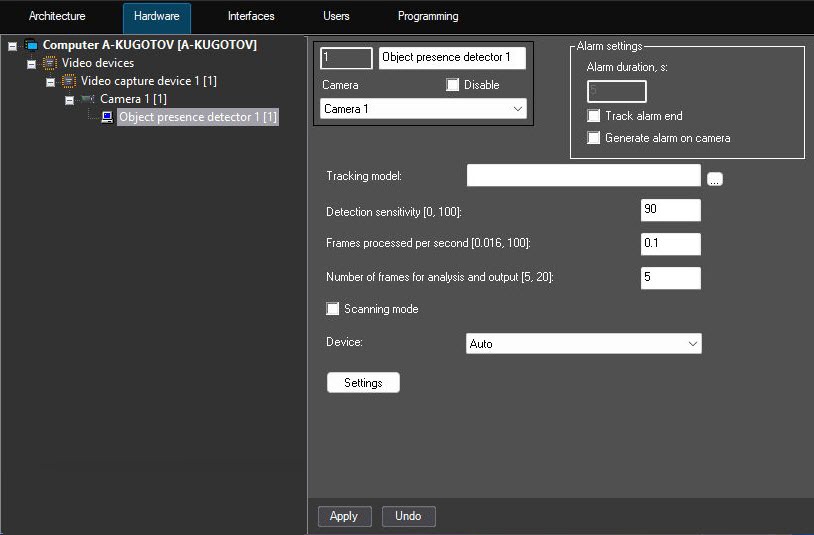Open tracking model browse ellipsis button

pyautogui.click(x=715, y=179)
